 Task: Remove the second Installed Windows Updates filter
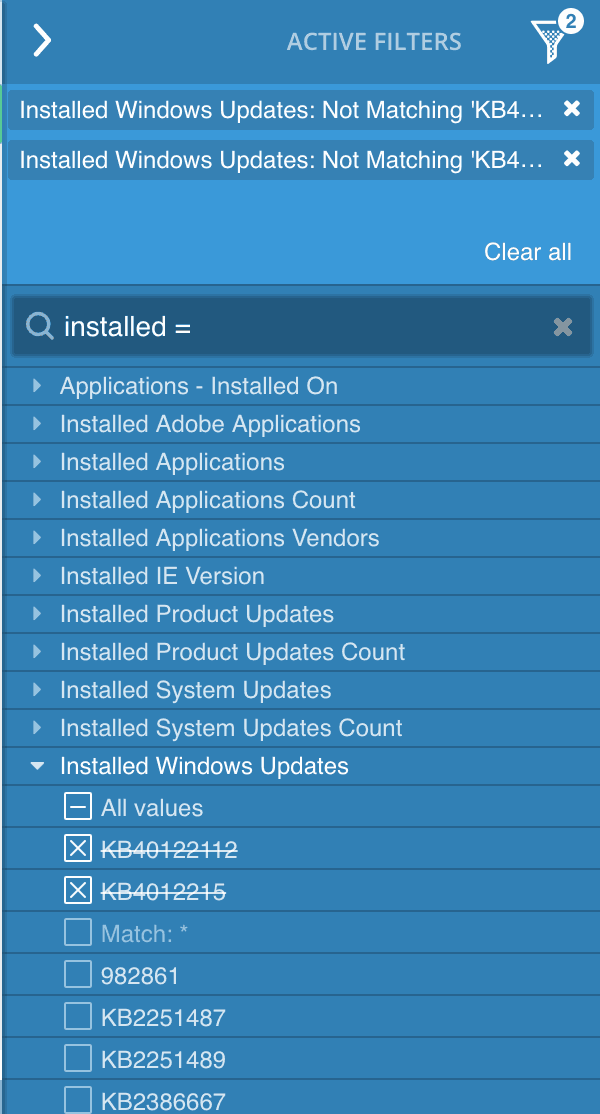coord(572,158)
